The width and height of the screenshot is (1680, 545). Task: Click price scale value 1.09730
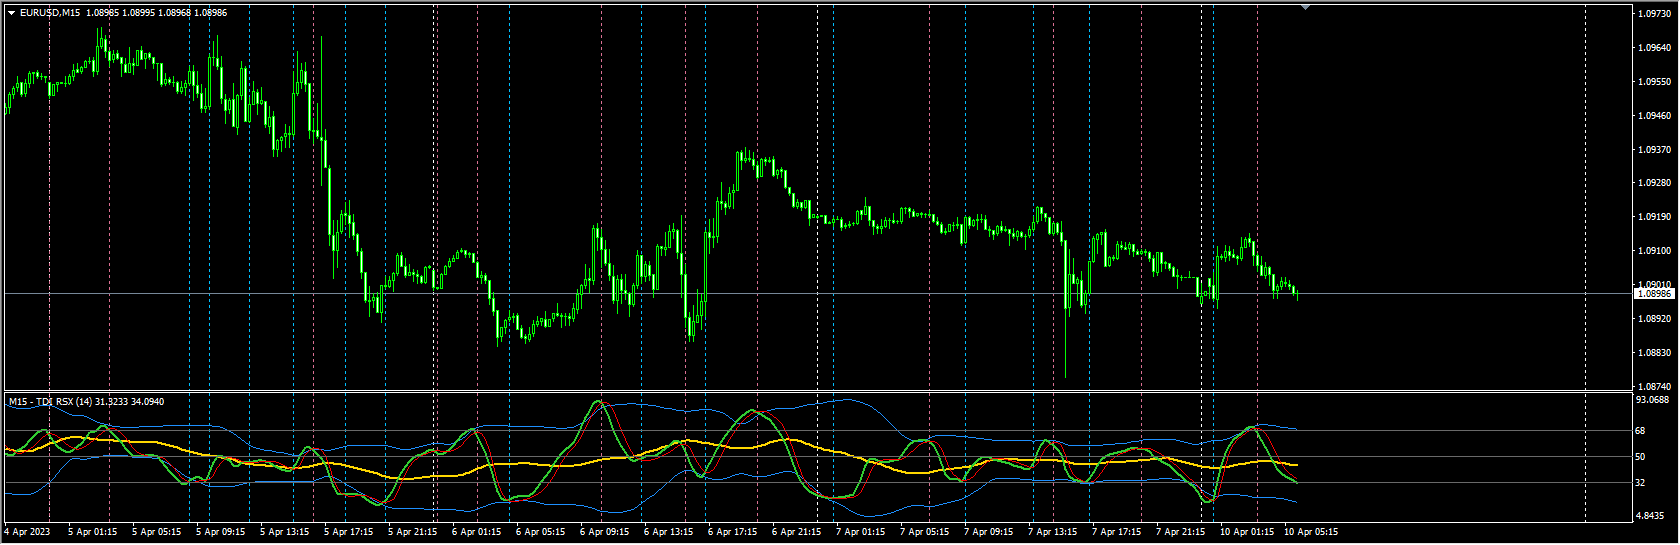coord(1656,14)
